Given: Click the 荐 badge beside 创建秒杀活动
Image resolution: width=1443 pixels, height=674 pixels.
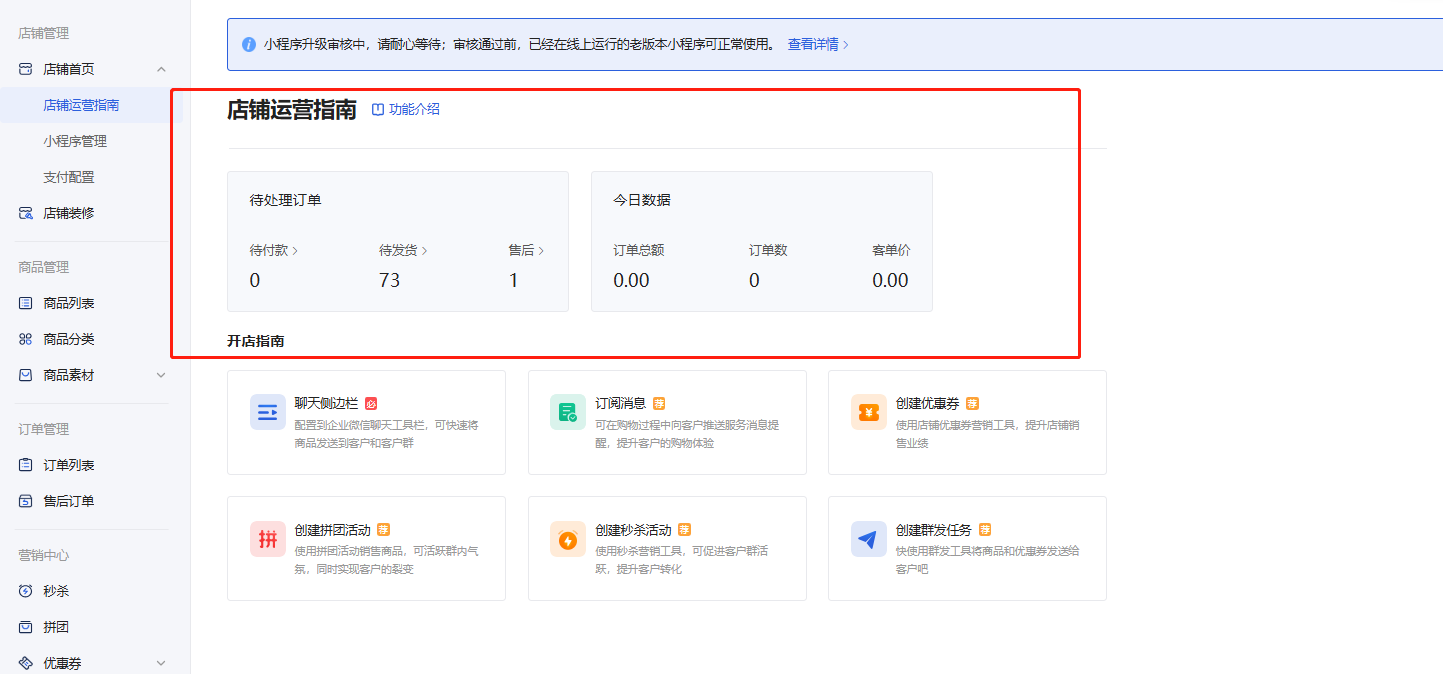Looking at the screenshot, I should coord(684,530).
